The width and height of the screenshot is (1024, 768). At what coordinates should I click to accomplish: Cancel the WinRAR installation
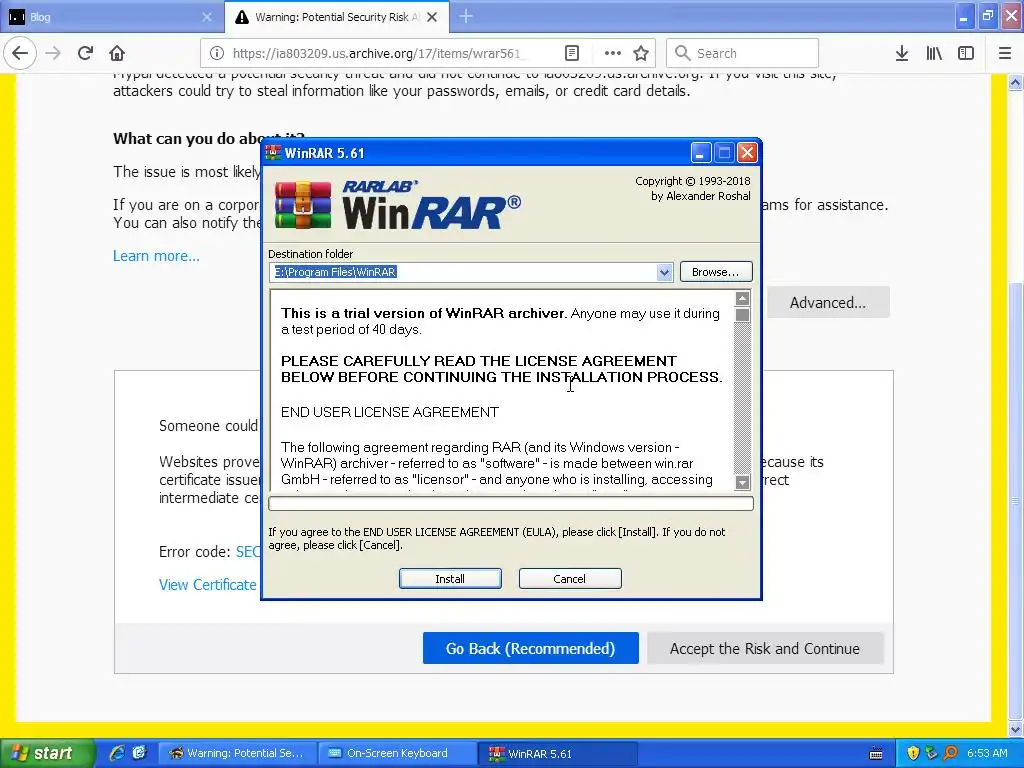coord(569,579)
